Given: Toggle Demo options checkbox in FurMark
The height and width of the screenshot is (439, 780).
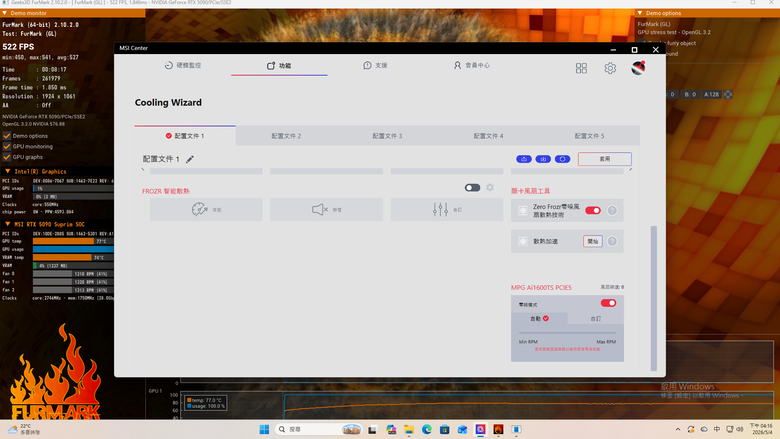Looking at the screenshot, I should (6, 136).
